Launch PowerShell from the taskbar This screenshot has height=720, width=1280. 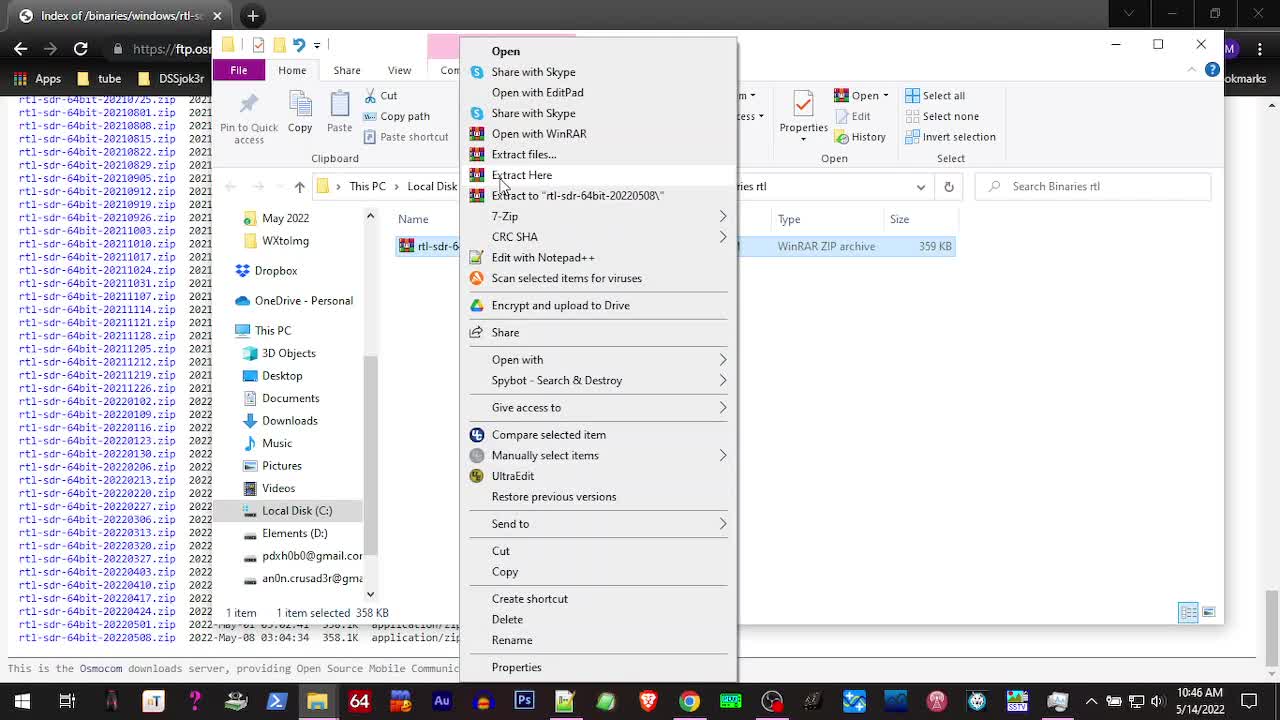point(276,701)
